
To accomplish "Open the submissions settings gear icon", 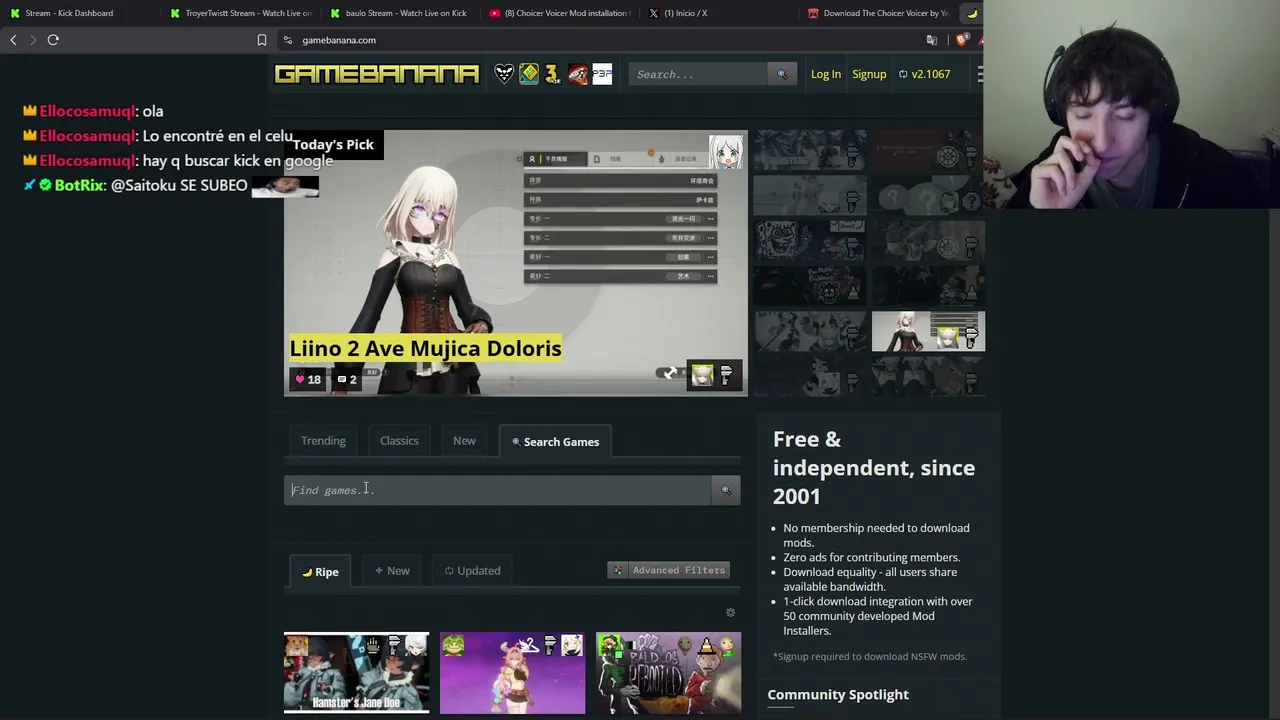I will 730,613.
